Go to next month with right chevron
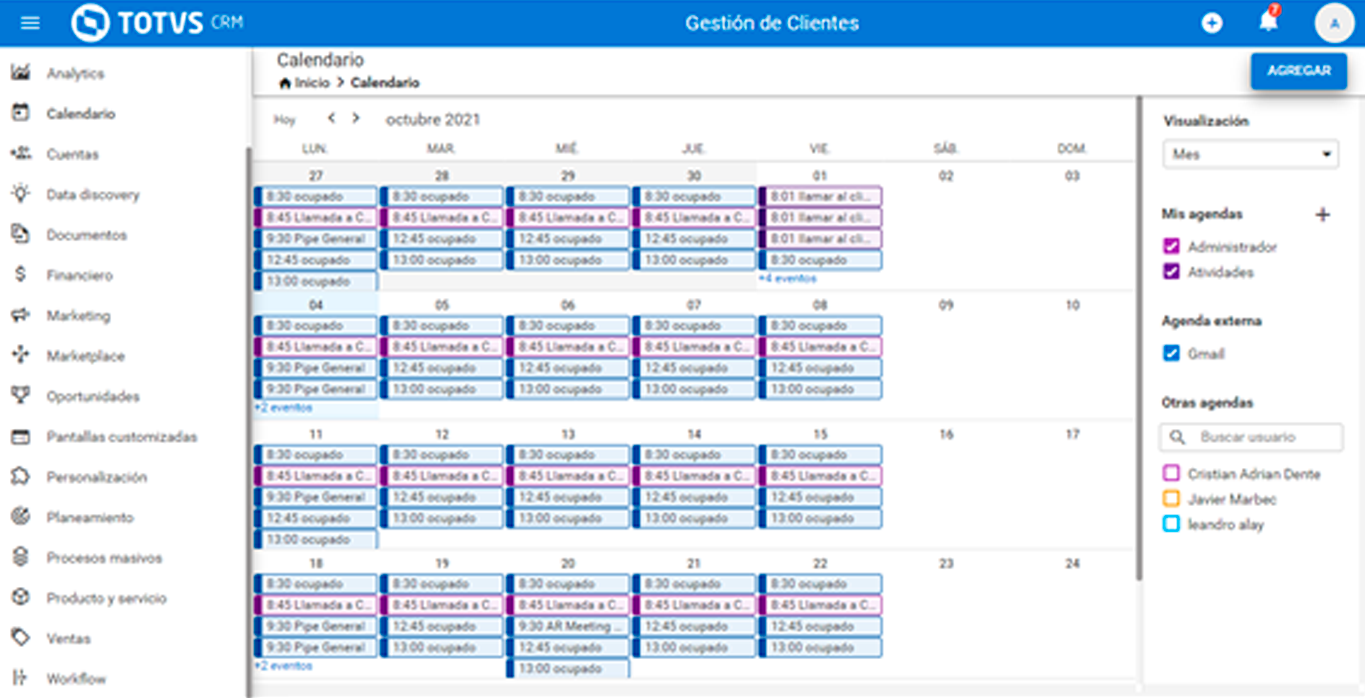Screen dimensions: 1365x698 (355, 119)
